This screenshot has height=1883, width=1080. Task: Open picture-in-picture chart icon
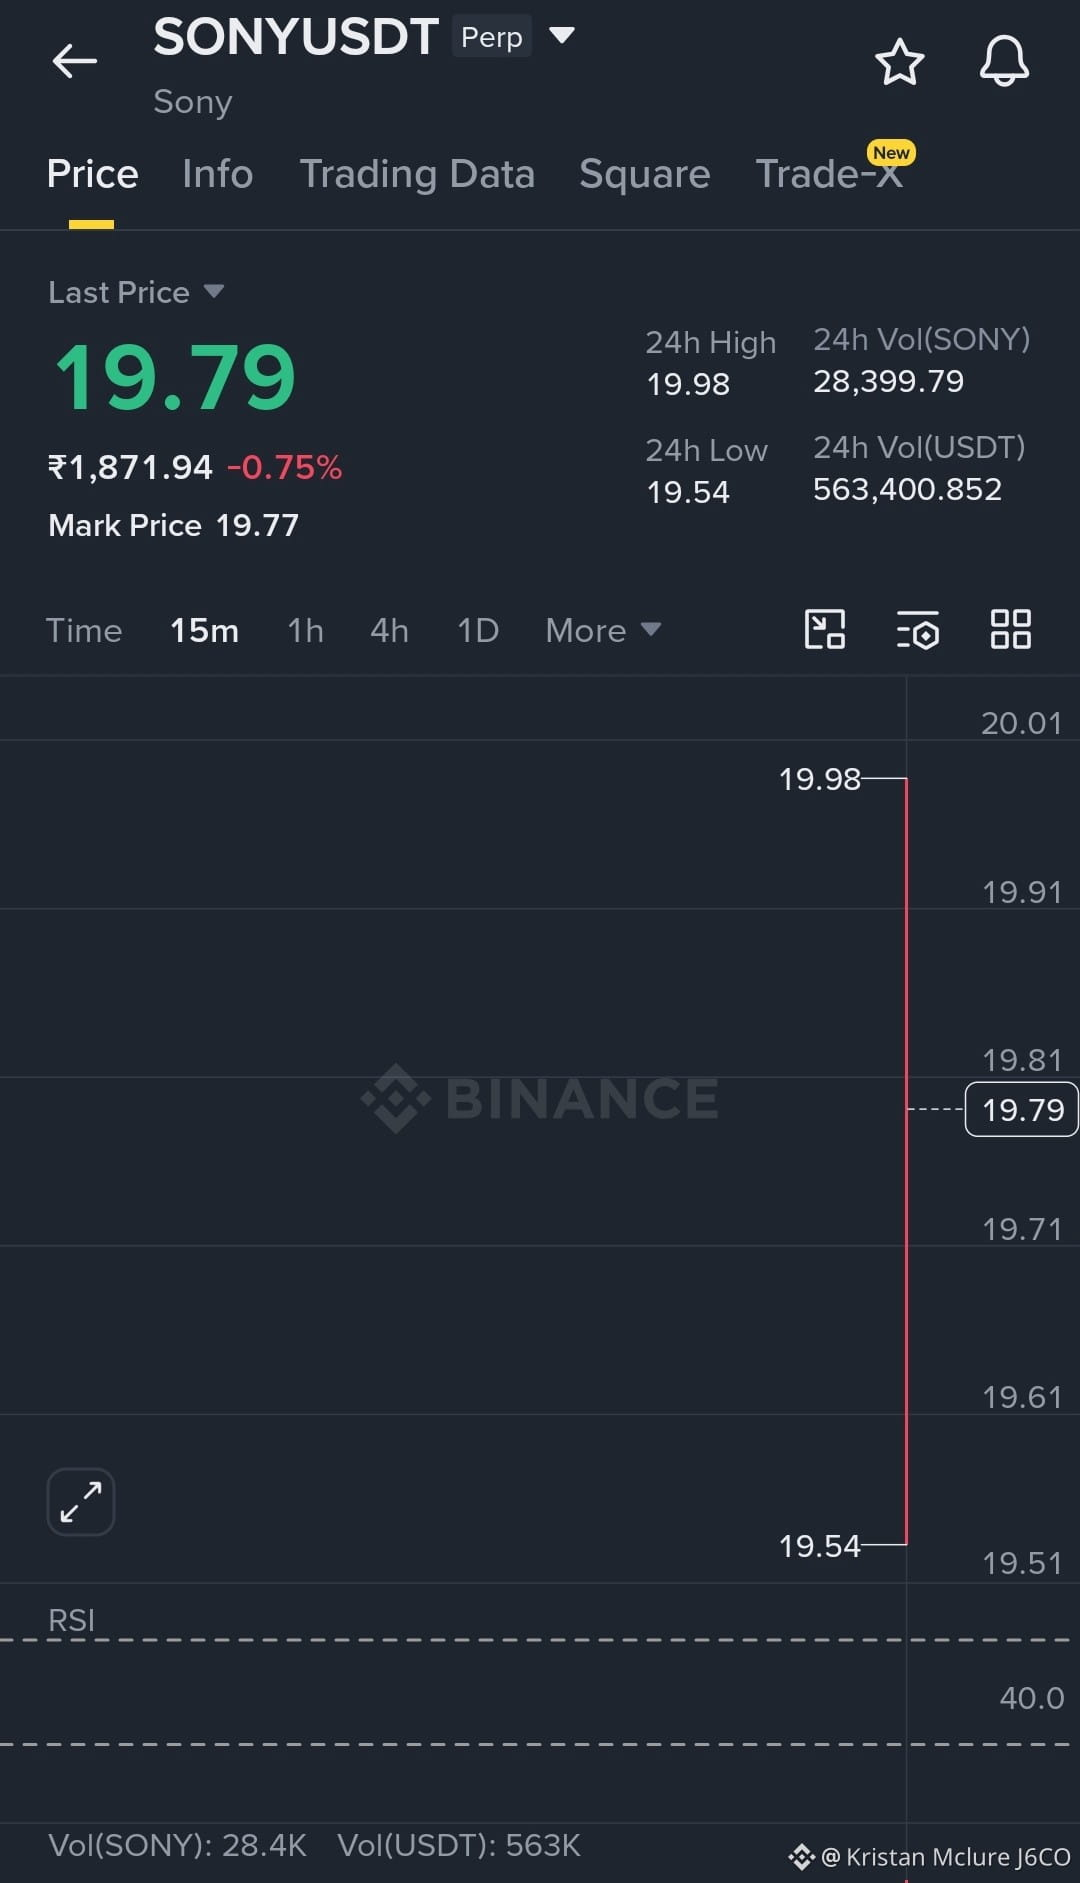[x=825, y=630]
